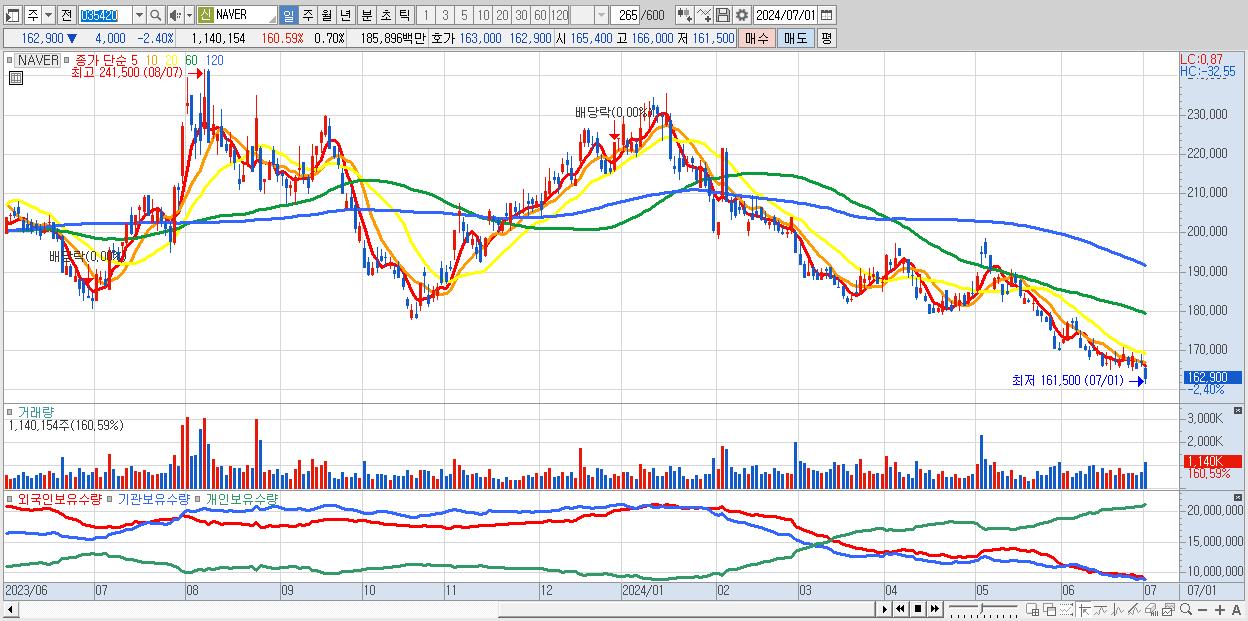
Task: Select the second (초) chart period
Action: pyautogui.click(x=385, y=15)
